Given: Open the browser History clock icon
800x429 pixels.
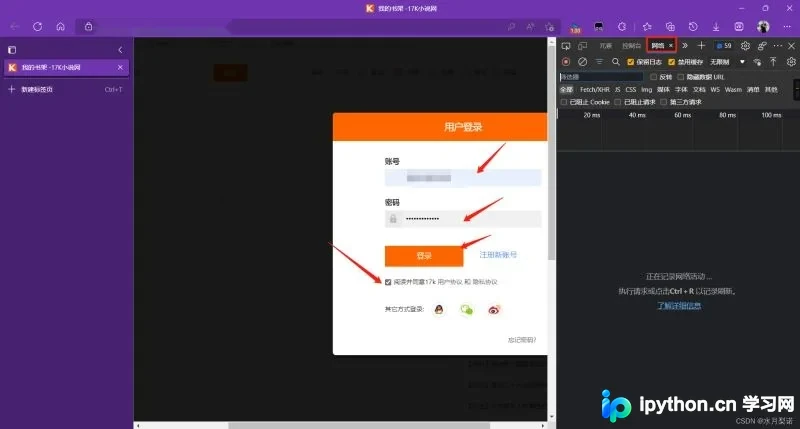Looking at the screenshot, I should click(x=693, y=27).
